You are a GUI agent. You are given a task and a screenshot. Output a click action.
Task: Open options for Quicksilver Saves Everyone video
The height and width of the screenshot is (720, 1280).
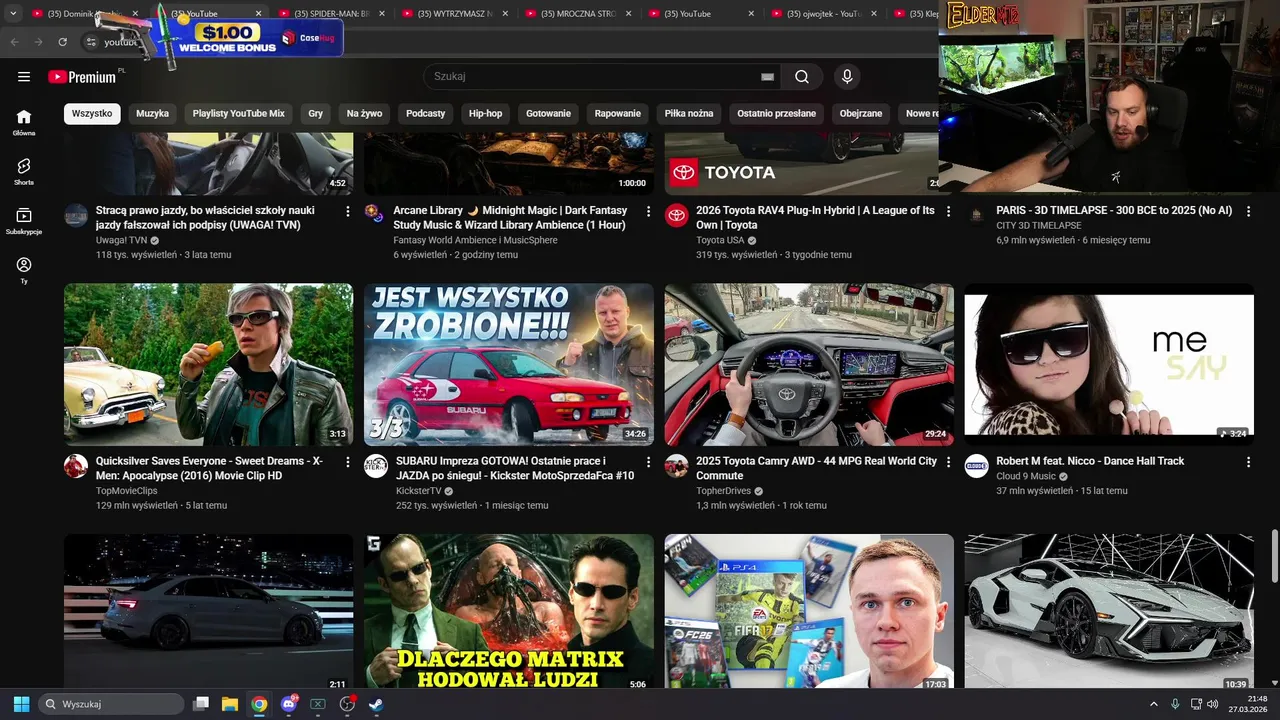348,462
